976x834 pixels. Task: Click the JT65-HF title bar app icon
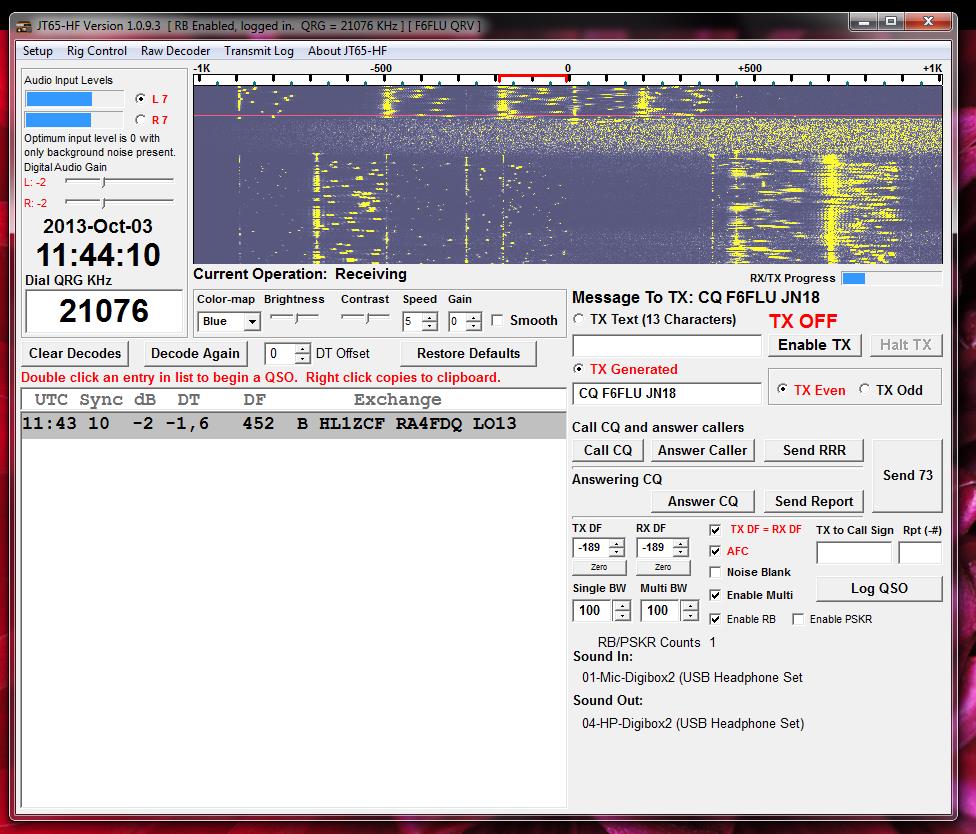coord(24,26)
